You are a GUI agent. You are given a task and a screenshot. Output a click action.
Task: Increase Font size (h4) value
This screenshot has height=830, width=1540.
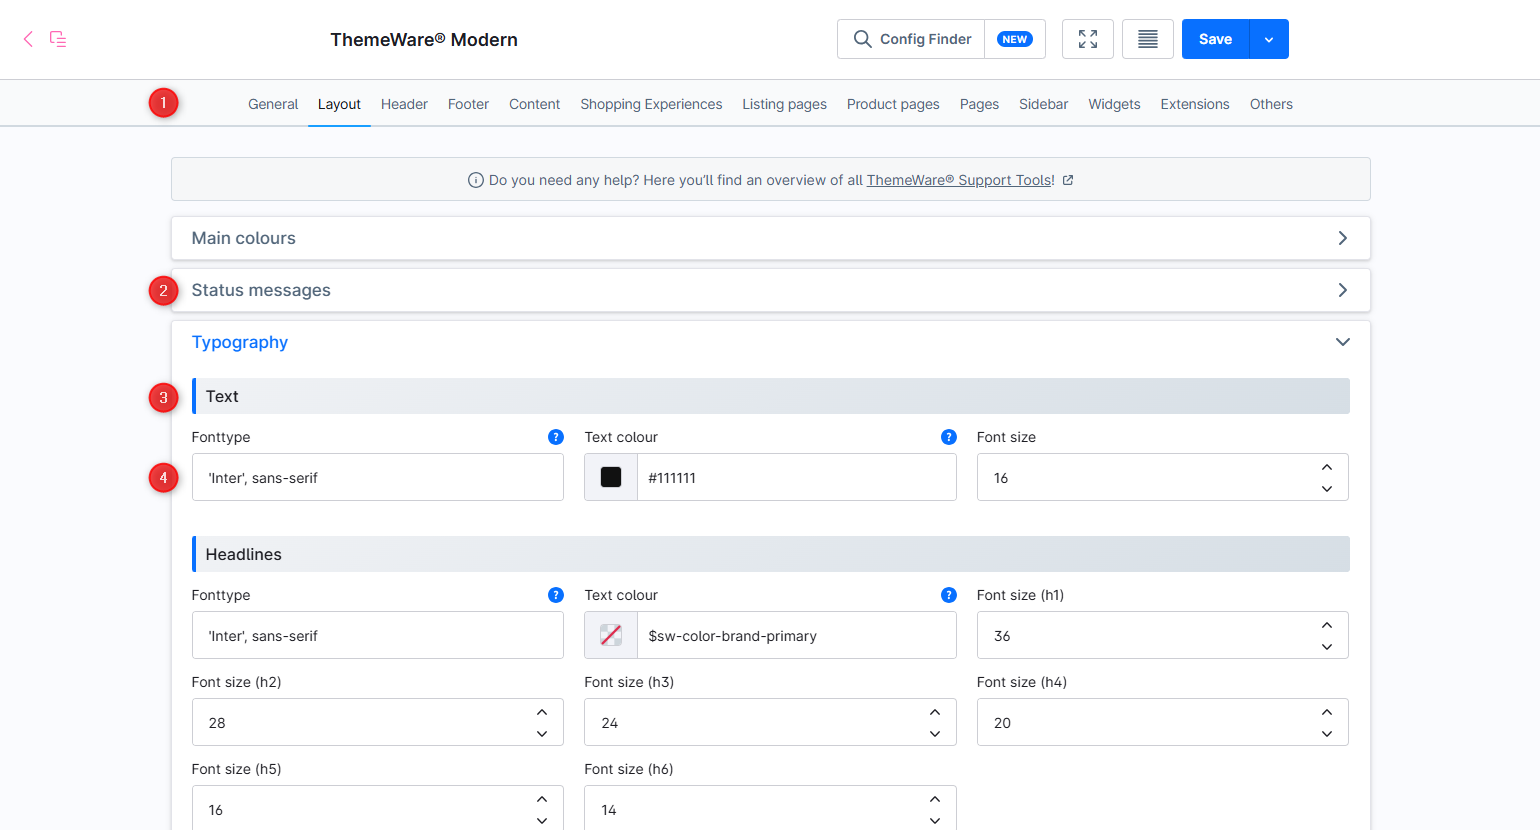tap(1327, 712)
